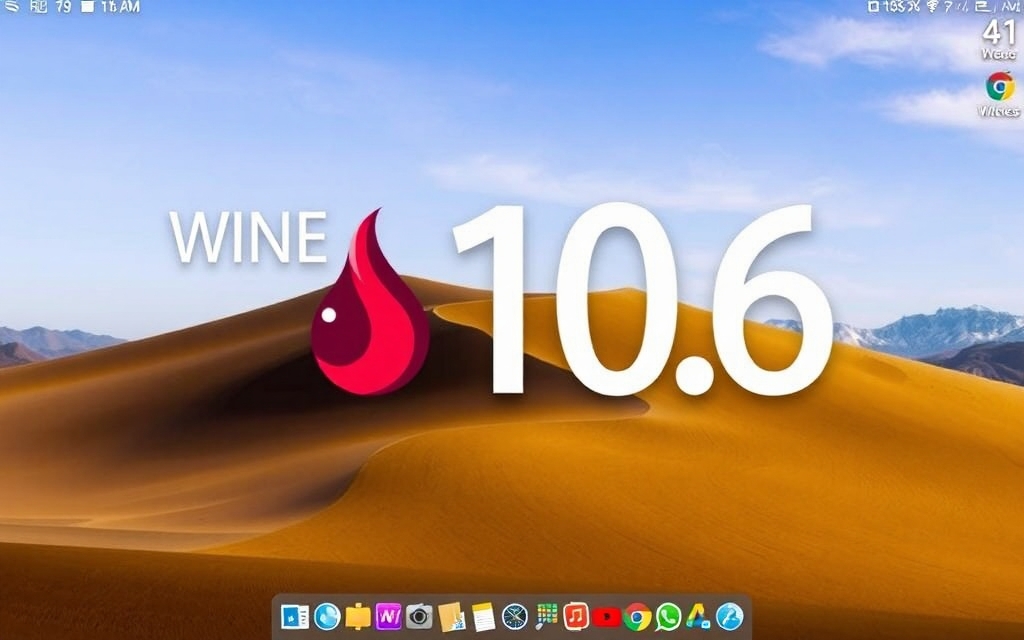
Task: Click the 79 indicator in the top-left bar
Action: tap(63, 7)
